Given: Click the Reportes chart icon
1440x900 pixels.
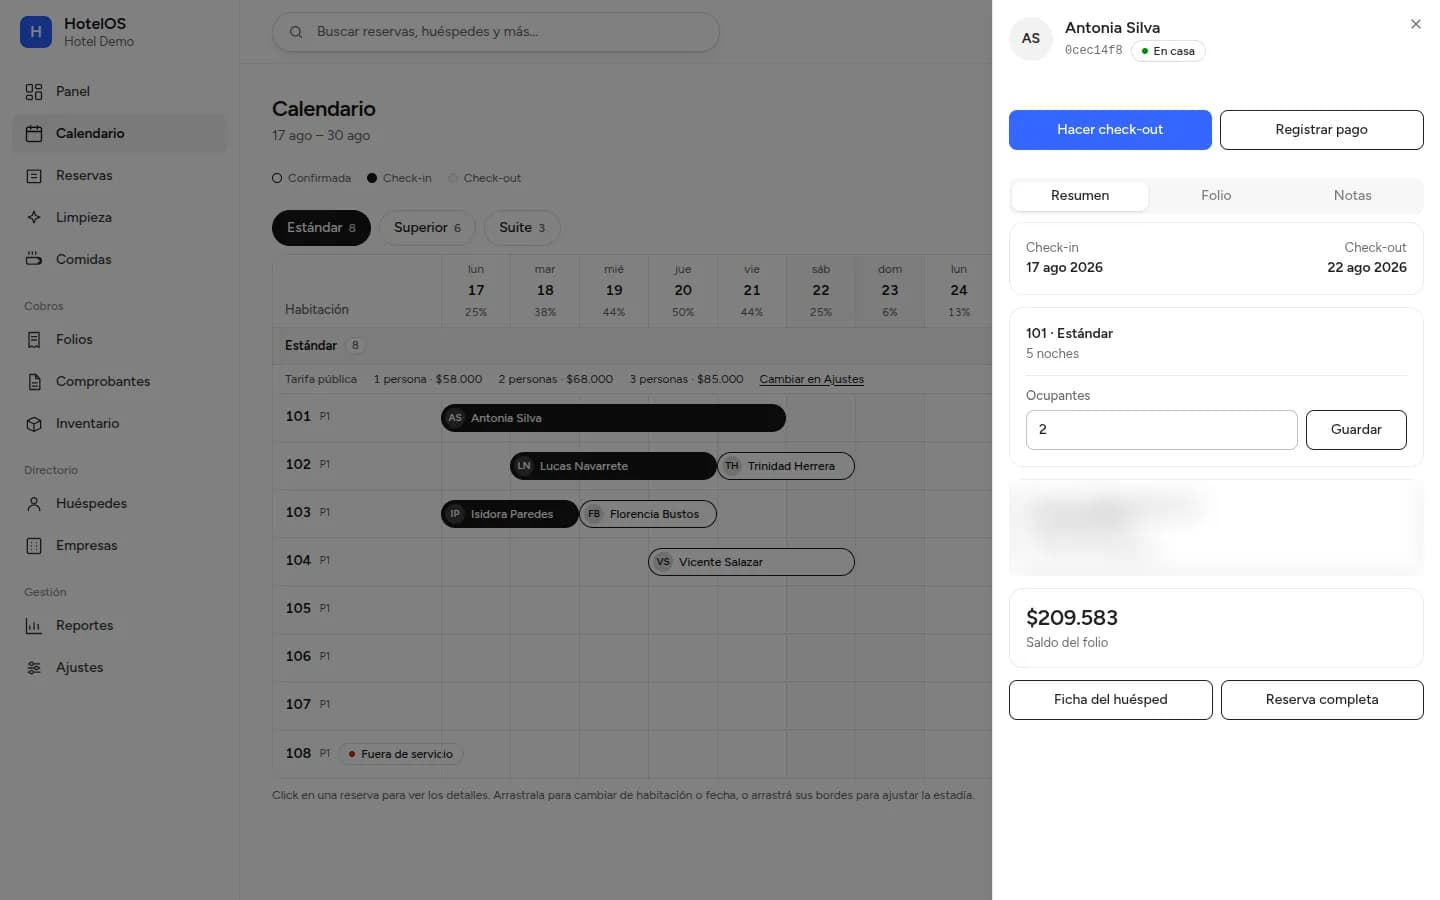Looking at the screenshot, I should (34, 626).
